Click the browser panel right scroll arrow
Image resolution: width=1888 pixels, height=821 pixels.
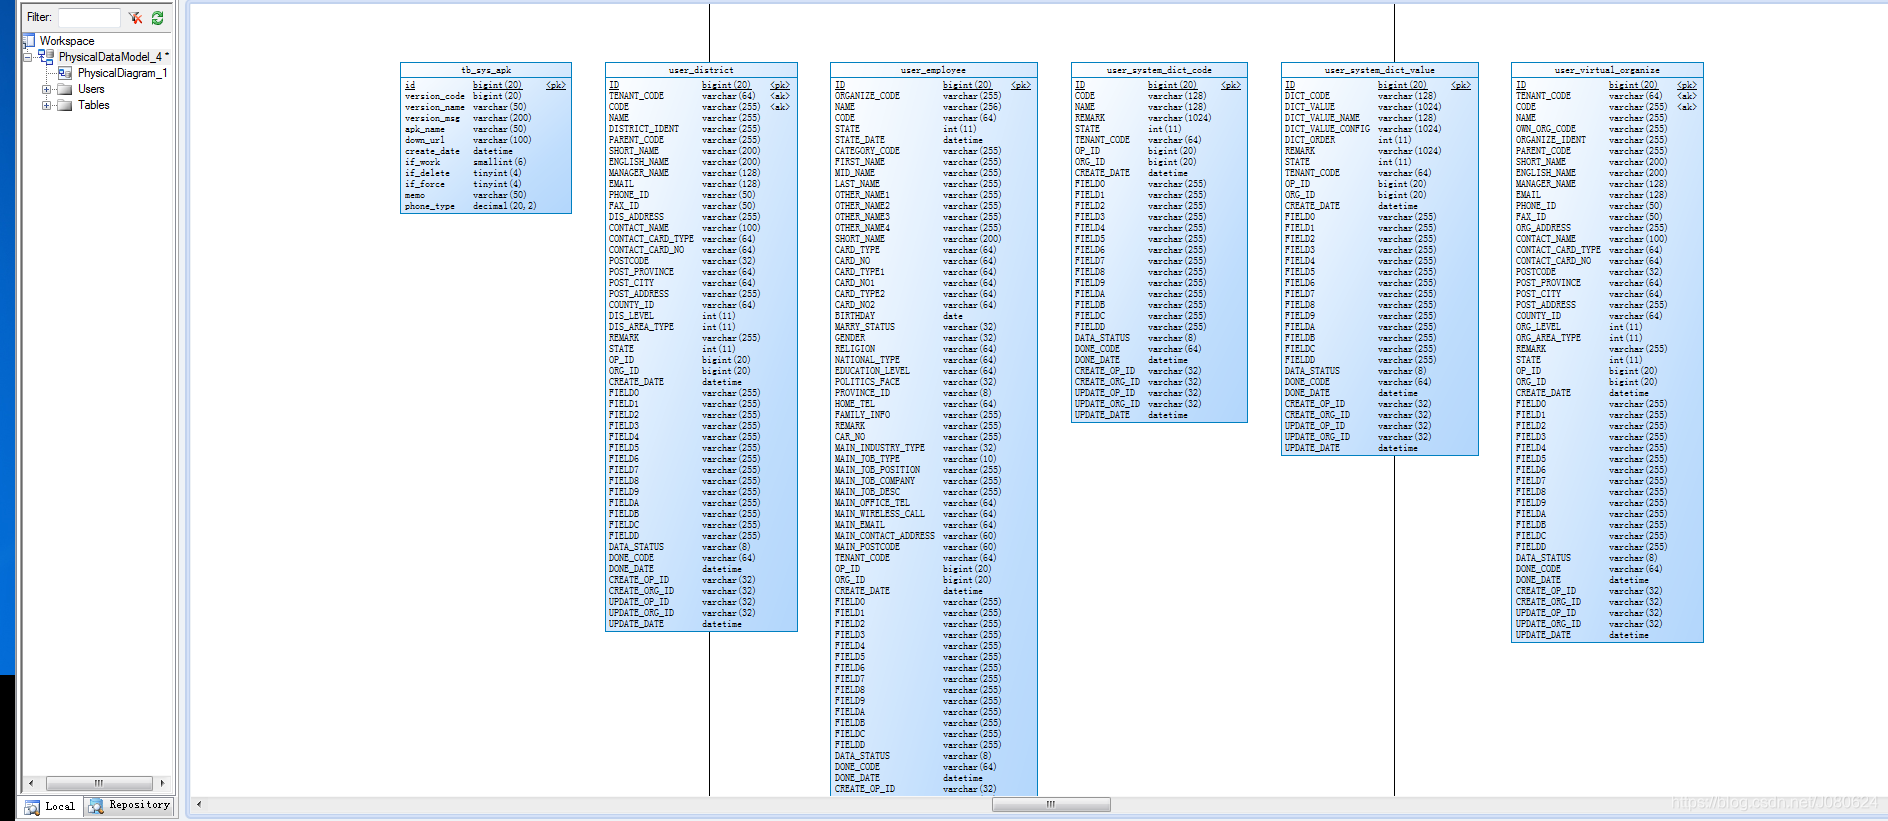pyautogui.click(x=162, y=783)
